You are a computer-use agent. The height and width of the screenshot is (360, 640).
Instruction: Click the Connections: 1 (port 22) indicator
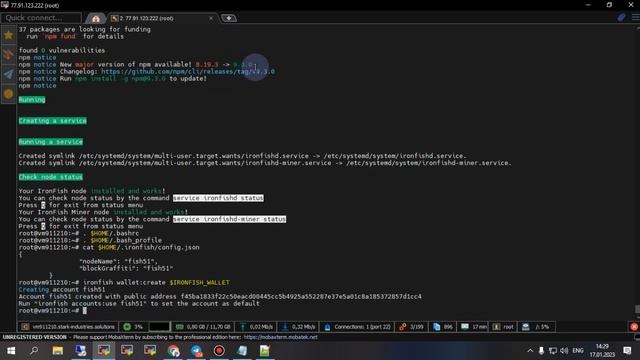[x=357, y=327]
